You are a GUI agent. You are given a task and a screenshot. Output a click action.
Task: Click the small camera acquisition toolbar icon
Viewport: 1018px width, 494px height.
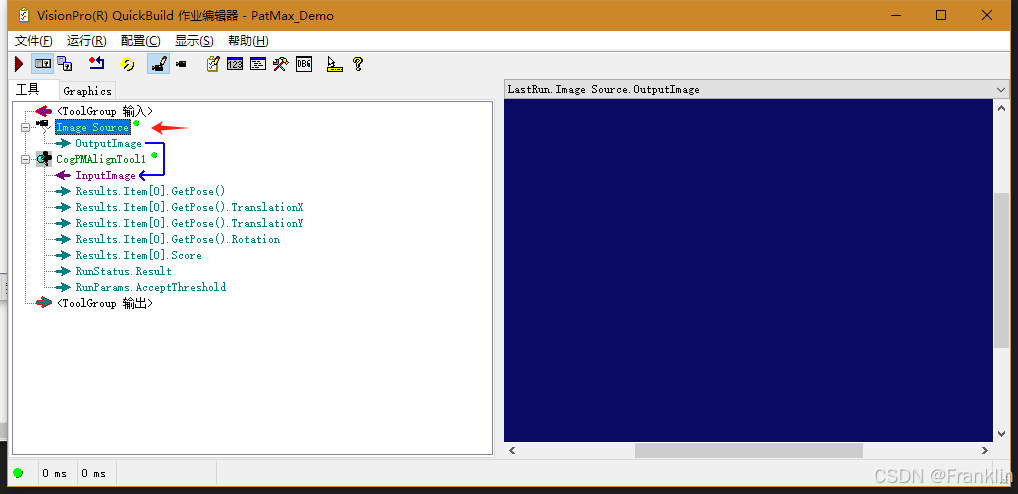(181, 64)
